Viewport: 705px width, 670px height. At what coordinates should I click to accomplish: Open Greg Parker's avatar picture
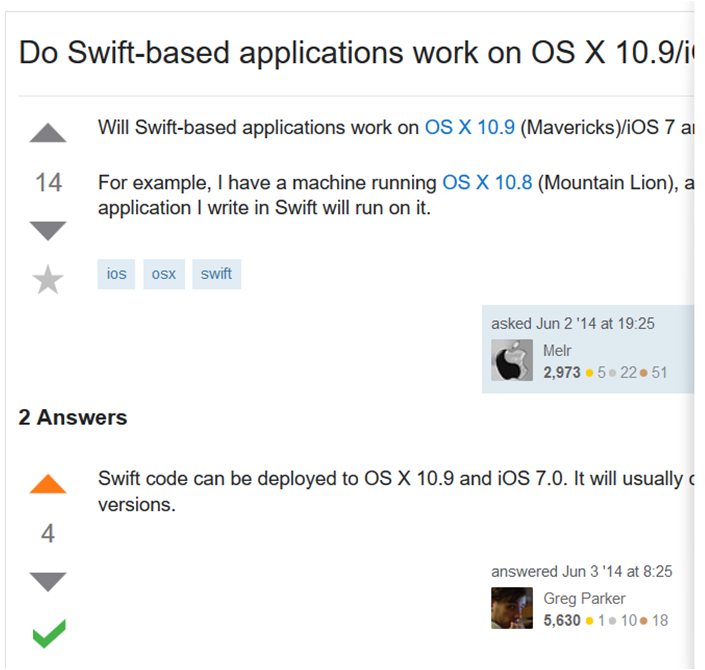(x=512, y=608)
